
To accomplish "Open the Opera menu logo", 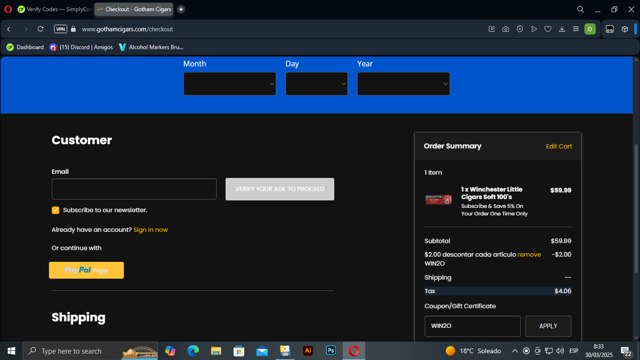I will click(x=8, y=9).
